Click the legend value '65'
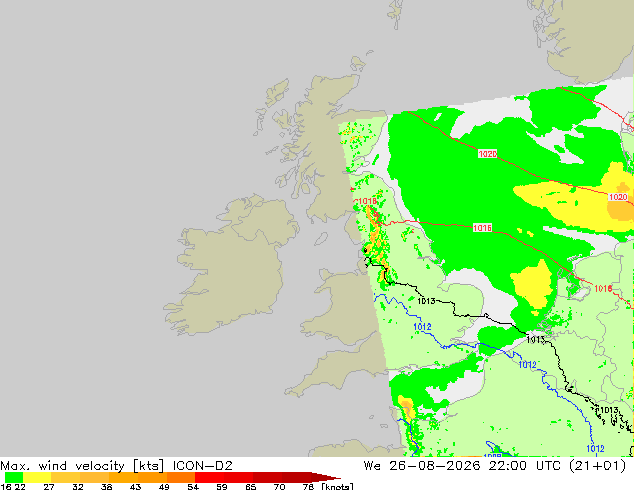634x490 pixels. coord(251,487)
